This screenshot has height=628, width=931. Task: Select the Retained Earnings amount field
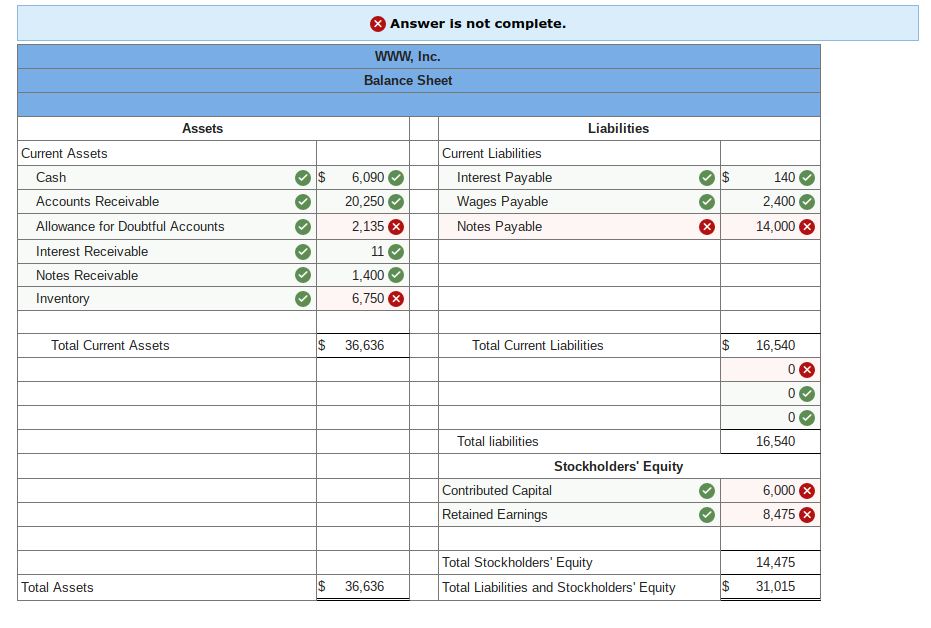tap(770, 514)
